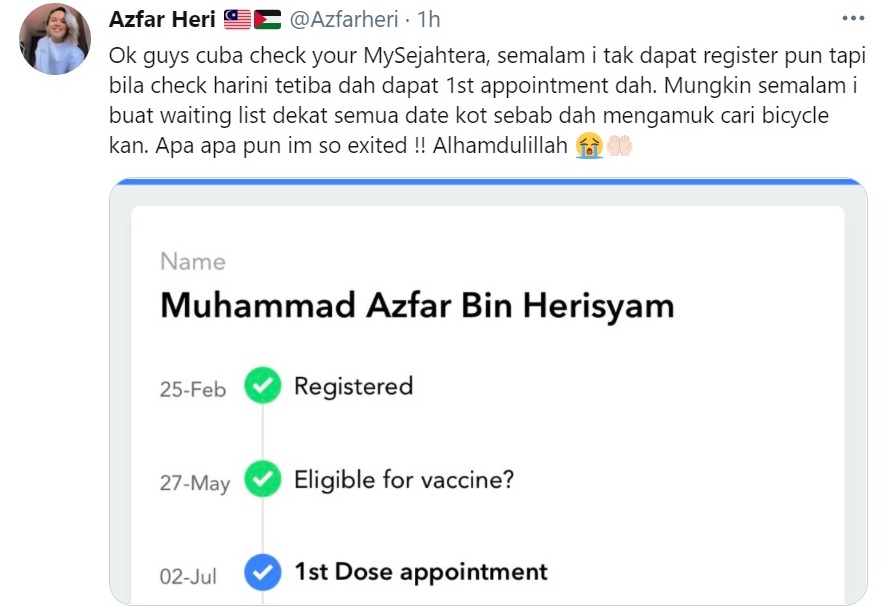This screenshot has width=886, height=607.
Task: Click the crying face emoji
Action: pyautogui.click(x=589, y=146)
